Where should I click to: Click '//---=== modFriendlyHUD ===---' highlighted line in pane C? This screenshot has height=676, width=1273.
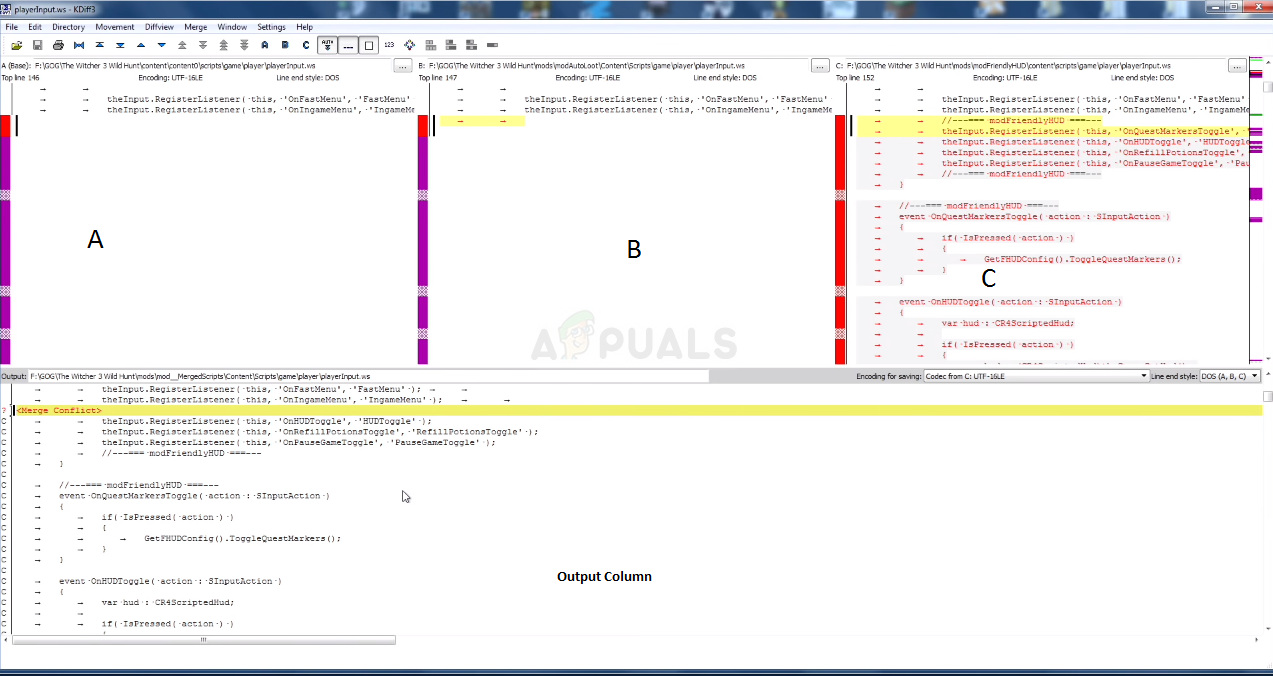1021,120
